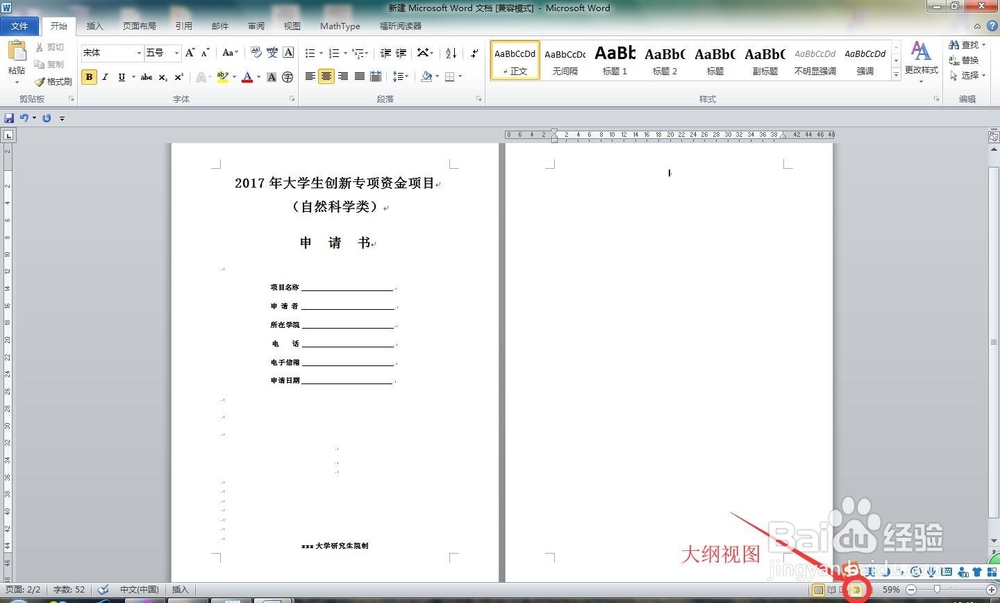This screenshot has height=603, width=1000.
Task: Switch to the MathType tab
Action: click(340, 26)
